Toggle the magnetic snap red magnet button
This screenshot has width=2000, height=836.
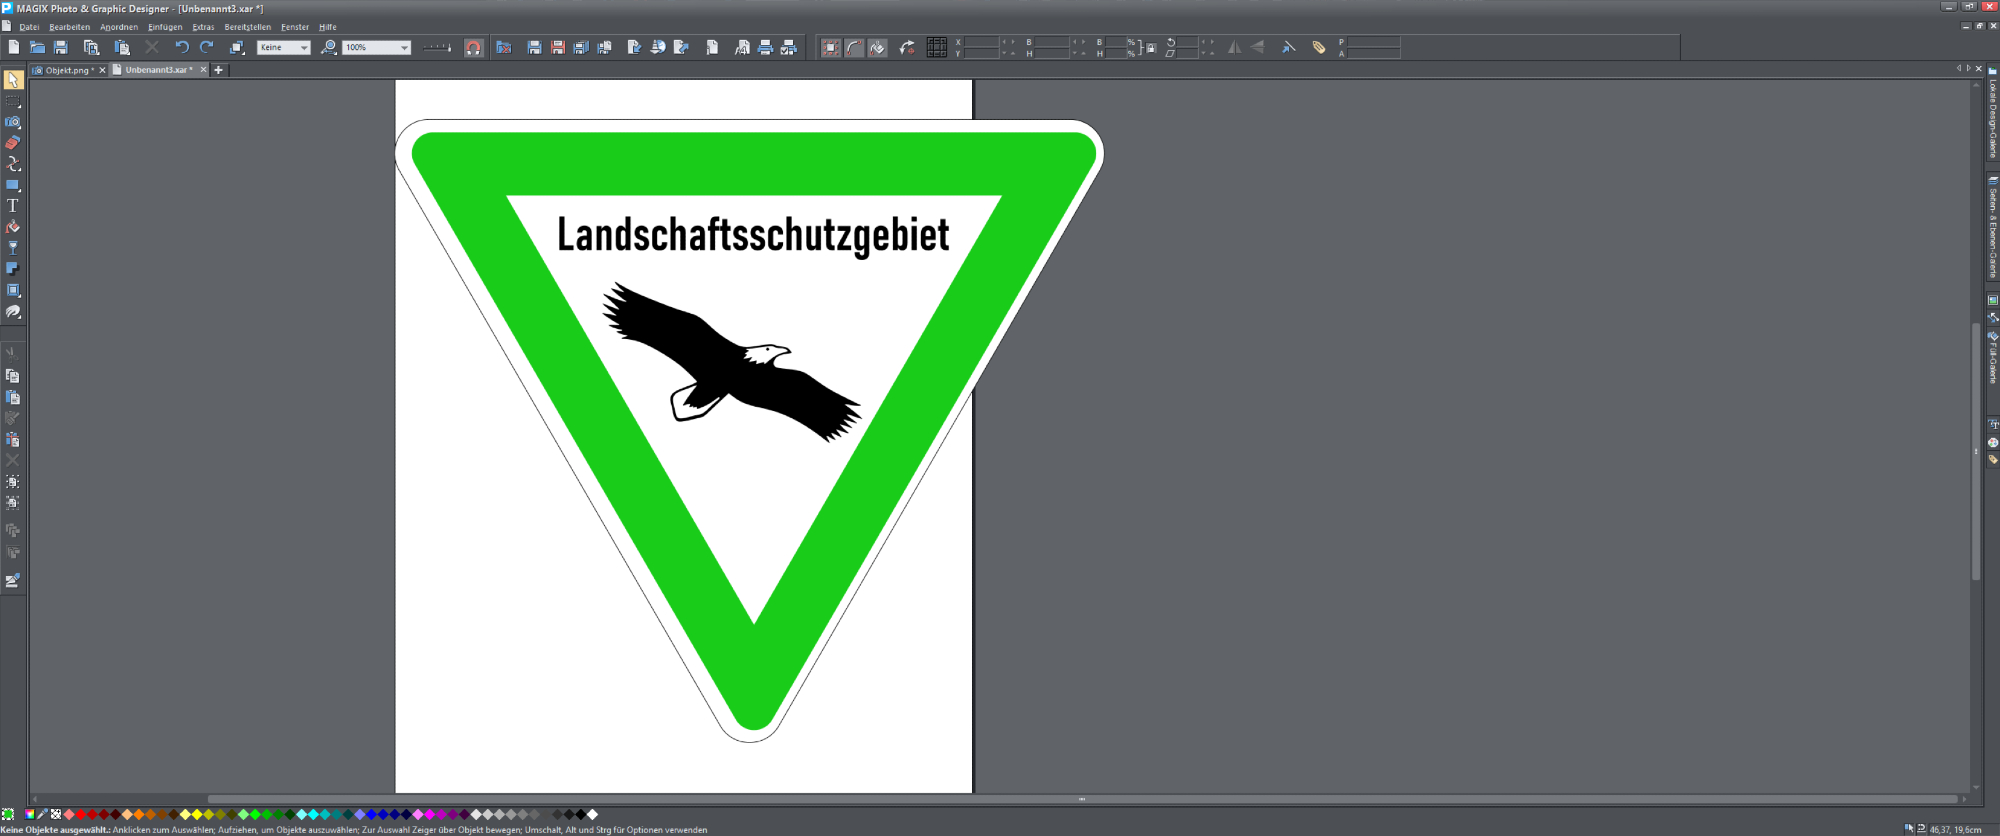(x=473, y=47)
